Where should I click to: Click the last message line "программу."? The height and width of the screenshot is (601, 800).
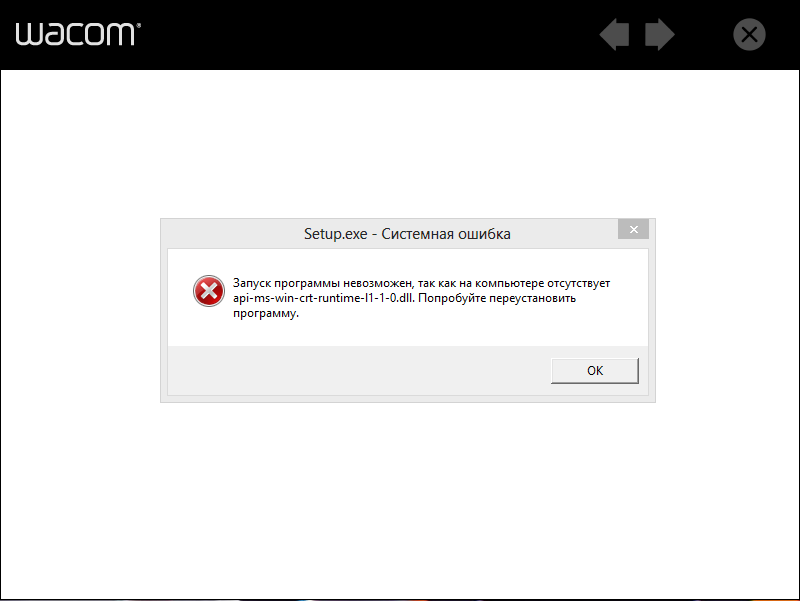[x=266, y=313]
